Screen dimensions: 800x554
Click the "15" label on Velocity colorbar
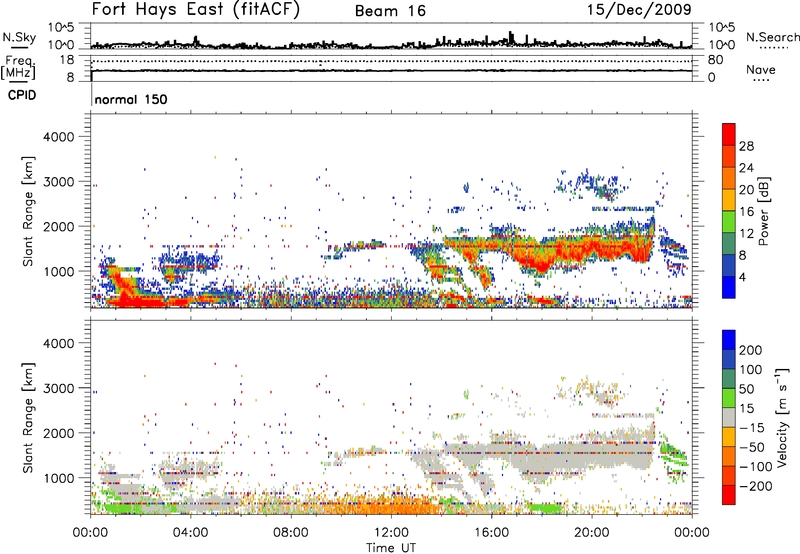pos(746,408)
